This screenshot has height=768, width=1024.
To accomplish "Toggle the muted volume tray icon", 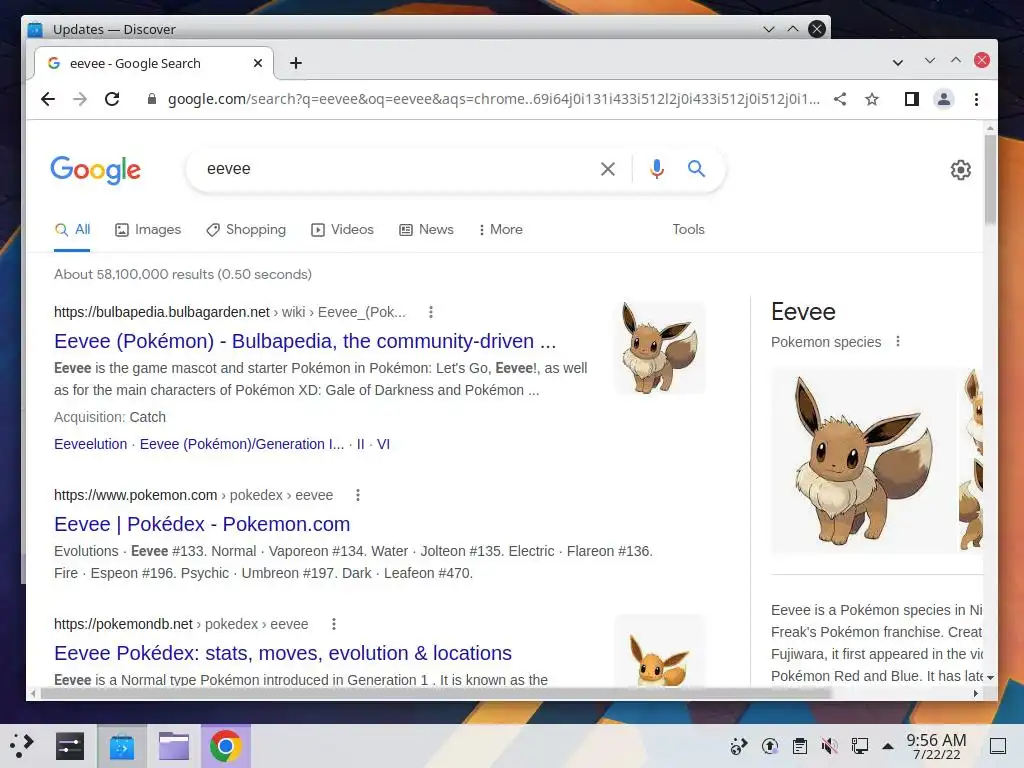I will click(x=829, y=746).
